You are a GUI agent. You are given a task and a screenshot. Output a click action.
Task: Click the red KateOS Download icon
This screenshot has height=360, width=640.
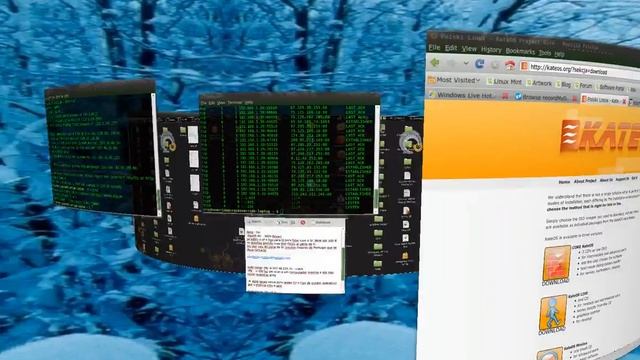(556, 264)
